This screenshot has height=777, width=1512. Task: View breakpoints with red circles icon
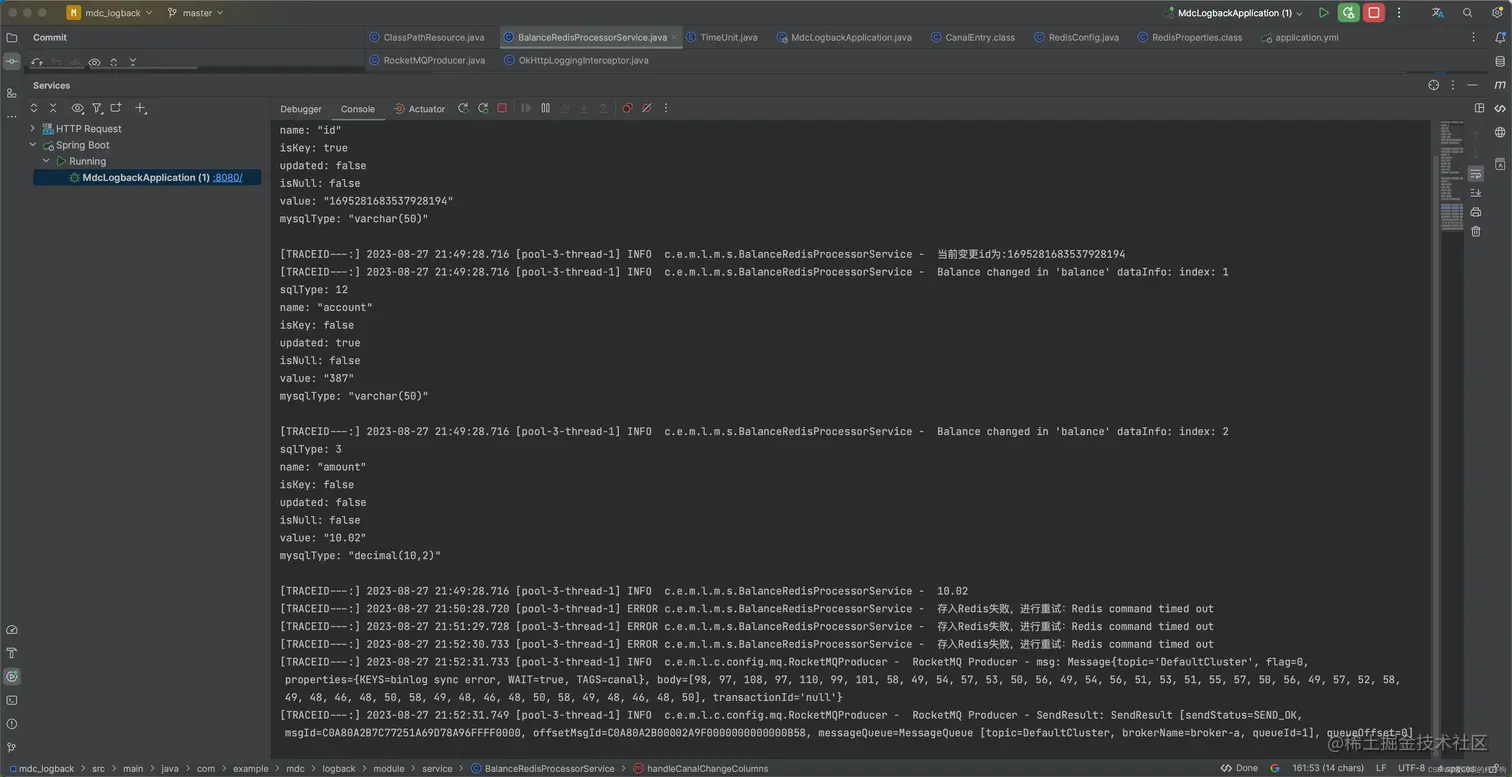coord(627,108)
